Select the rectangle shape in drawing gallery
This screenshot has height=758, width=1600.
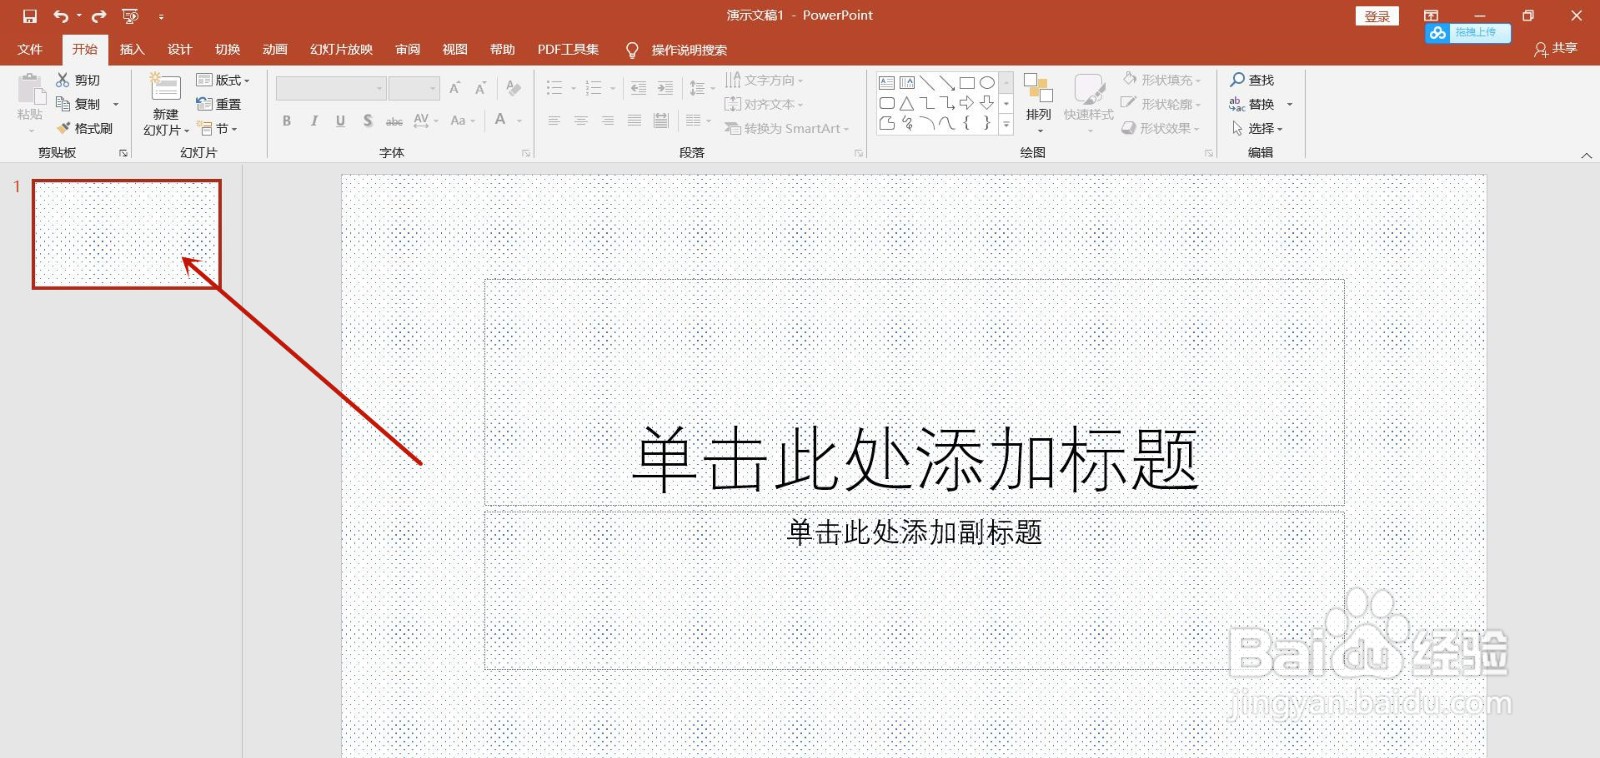point(967,83)
